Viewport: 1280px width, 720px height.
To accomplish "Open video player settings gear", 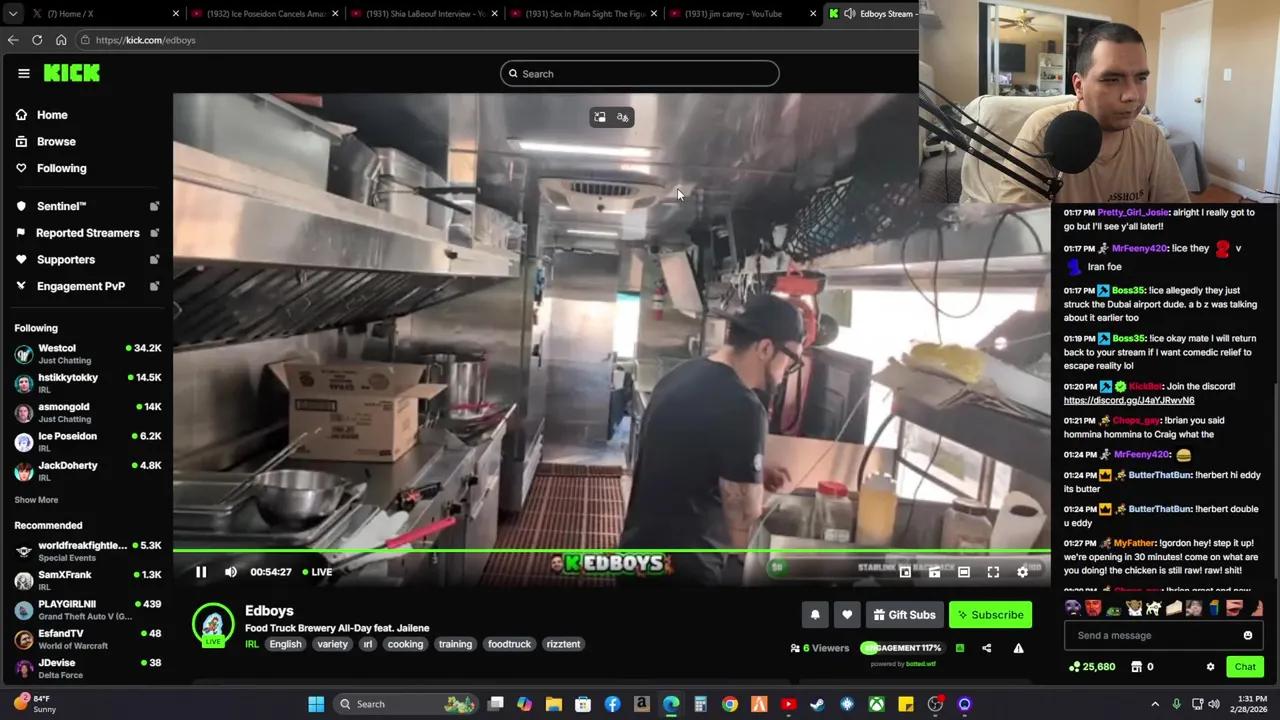I will pos(1022,572).
